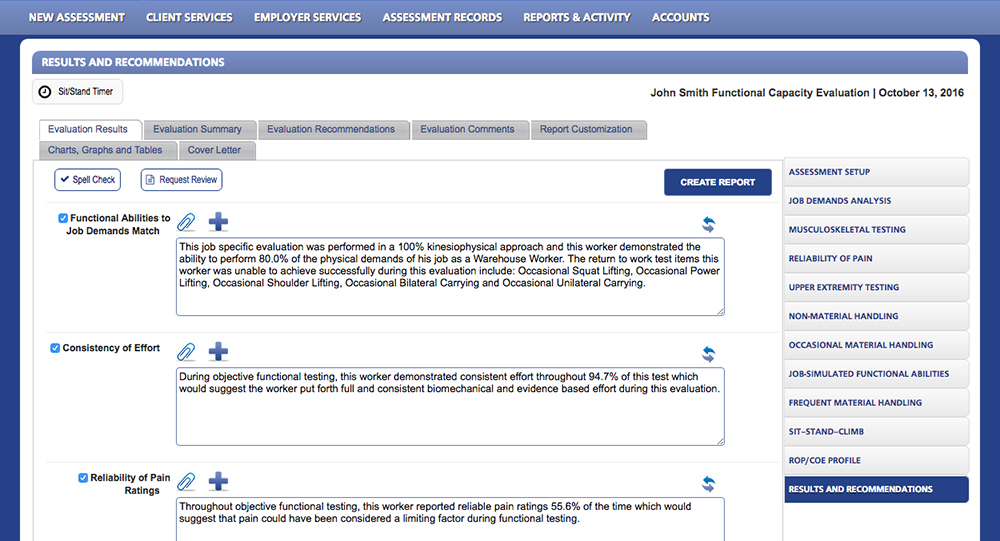Go to Occasional Material Handling section
Image resolution: width=1000 pixels, height=541 pixels.
[x=876, y=345]
